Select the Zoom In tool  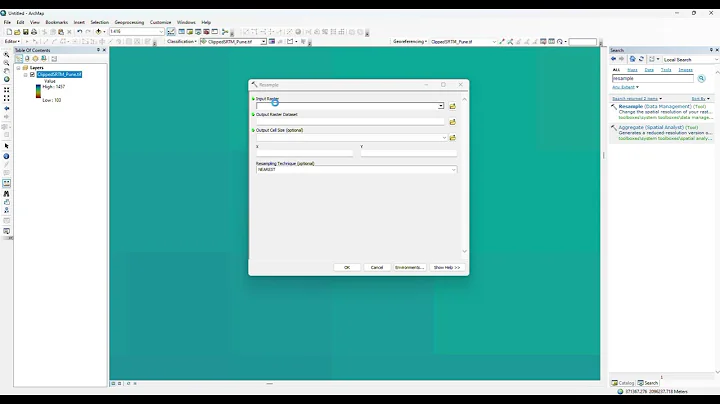click(x=6, y=54)
